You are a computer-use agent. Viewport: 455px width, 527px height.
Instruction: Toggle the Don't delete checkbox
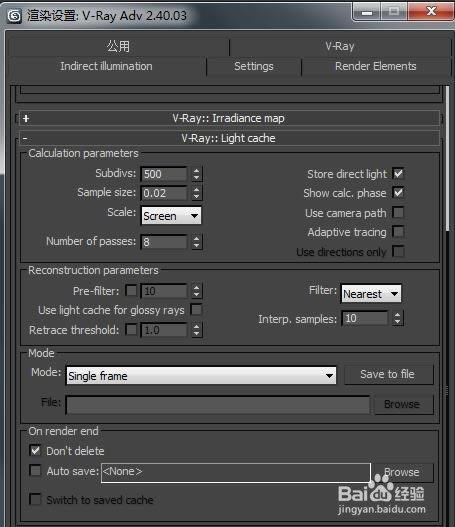click(x=35, y=450)
